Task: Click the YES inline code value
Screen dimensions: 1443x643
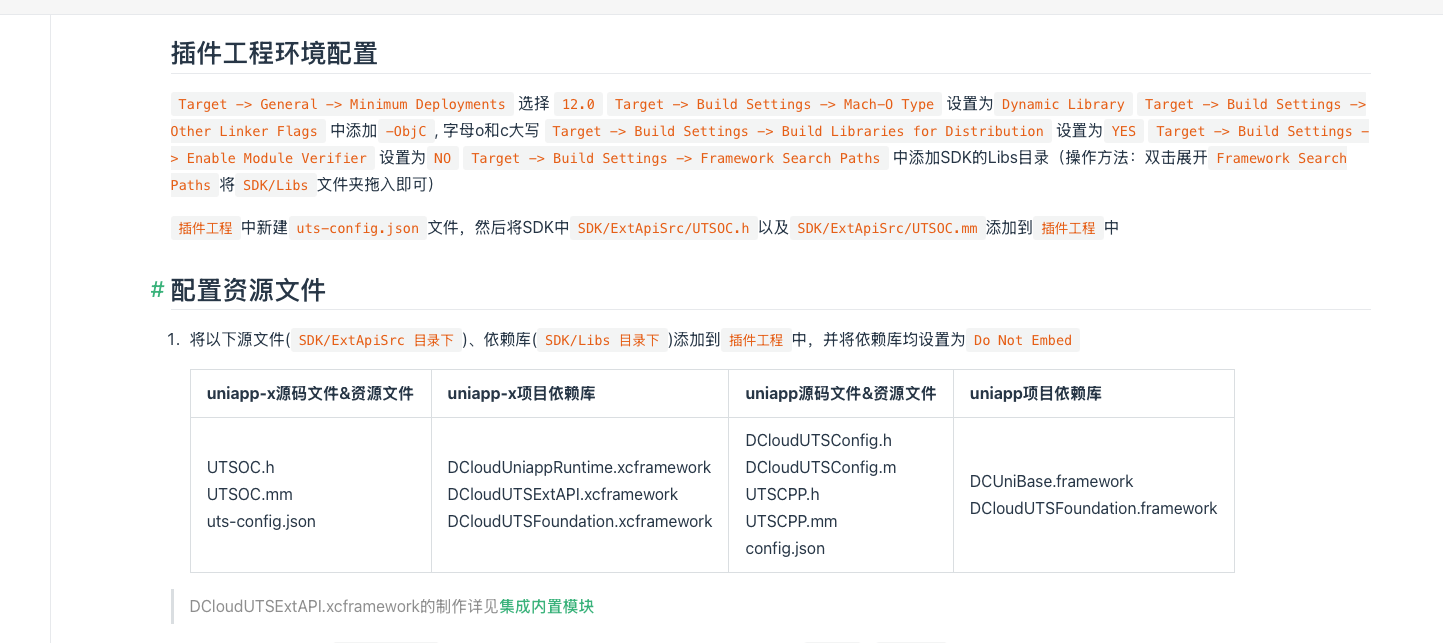Action: pyautogui.click(x=1123, y=131)
